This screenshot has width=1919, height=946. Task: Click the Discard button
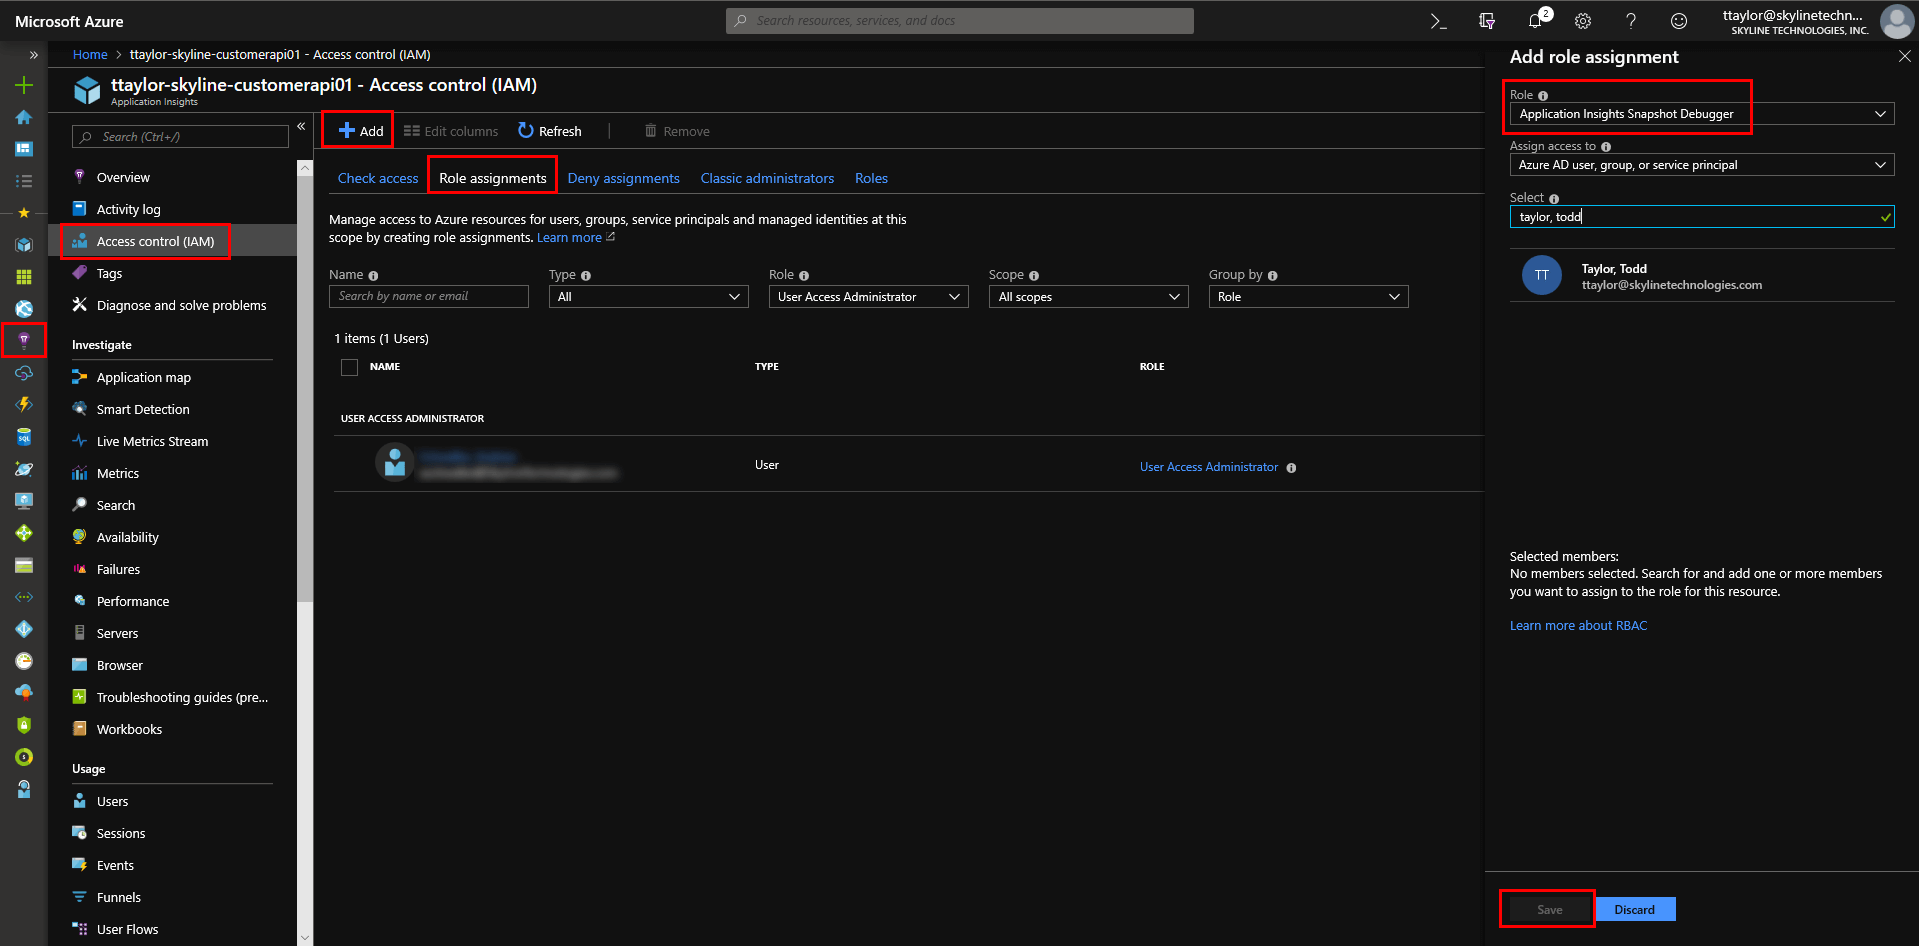coord(1635,910)
